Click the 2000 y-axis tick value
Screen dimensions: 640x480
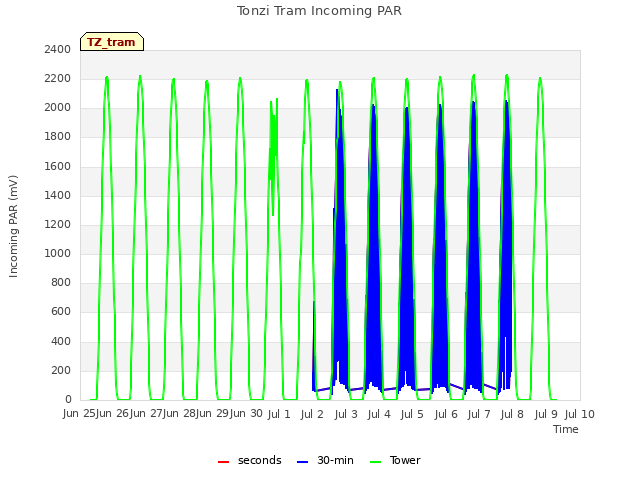point(58,108)
